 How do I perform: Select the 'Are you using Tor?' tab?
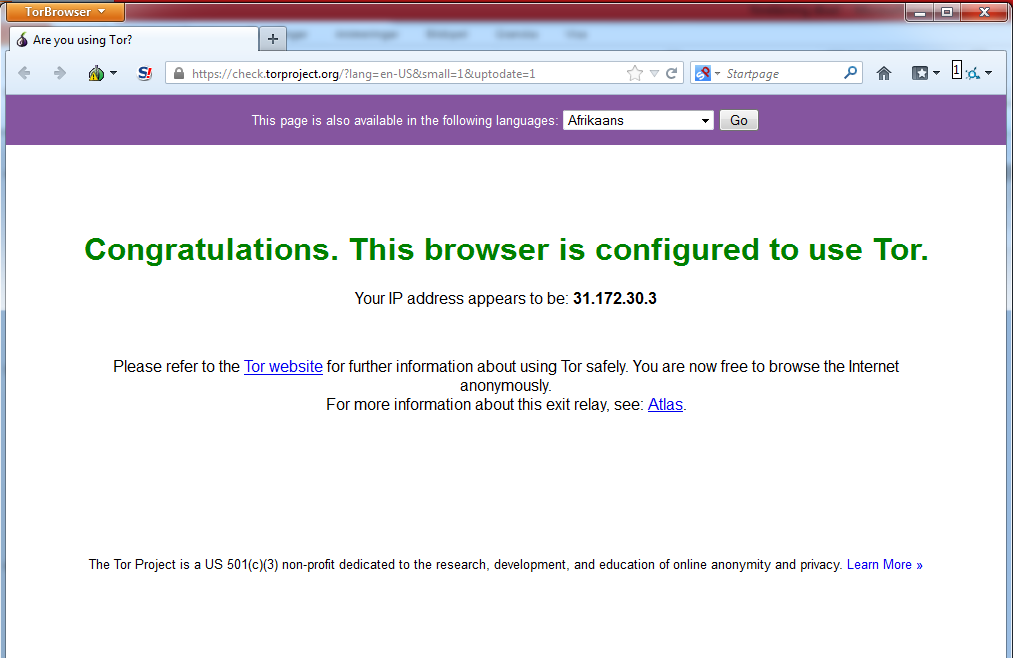[134, 39]
